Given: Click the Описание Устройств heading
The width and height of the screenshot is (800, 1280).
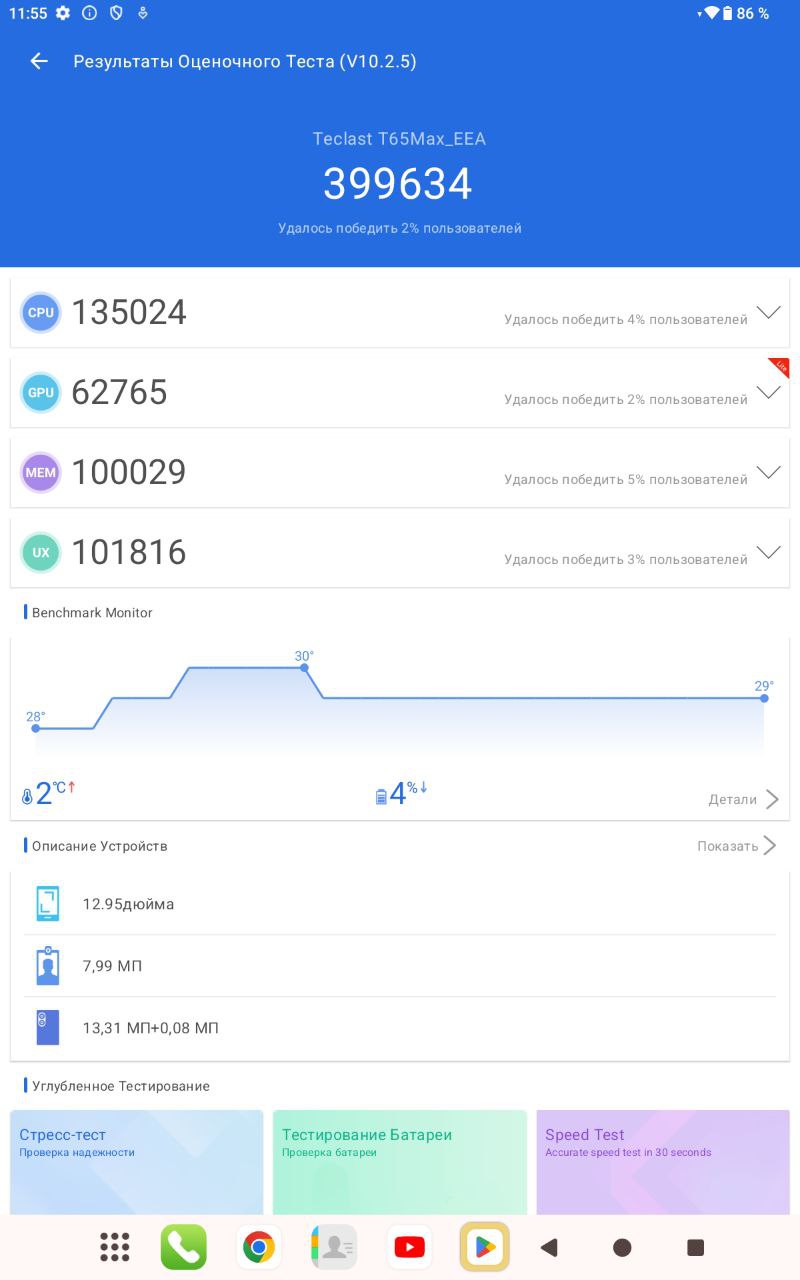Looking at the screenshot, I should (x=100, y=846).
